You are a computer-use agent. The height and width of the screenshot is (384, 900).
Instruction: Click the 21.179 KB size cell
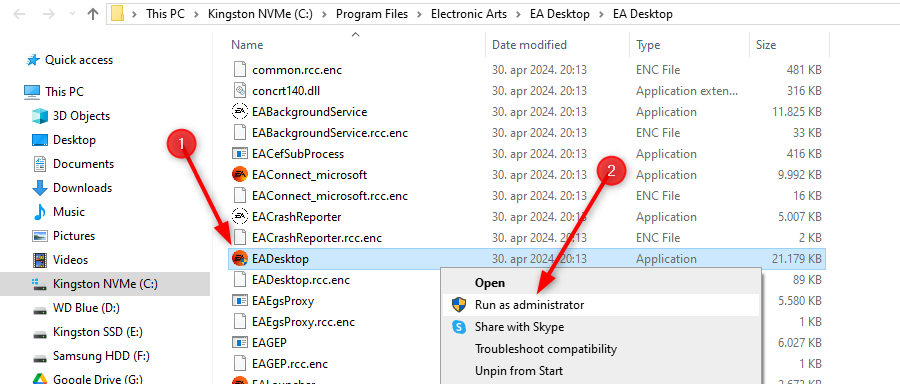pyautogui.click(x=797, y=259)
